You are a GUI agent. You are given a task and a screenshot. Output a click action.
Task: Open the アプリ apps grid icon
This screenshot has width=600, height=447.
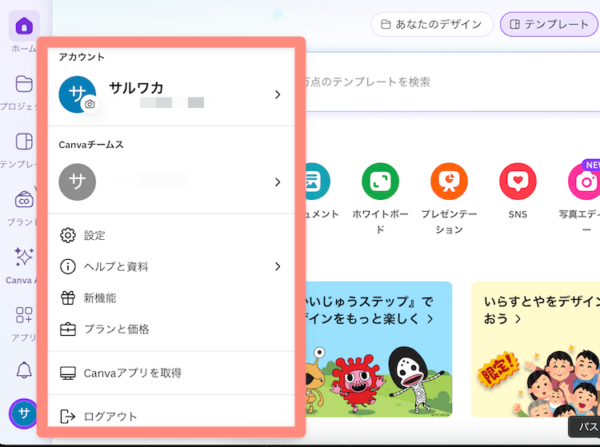coord(24,315)
